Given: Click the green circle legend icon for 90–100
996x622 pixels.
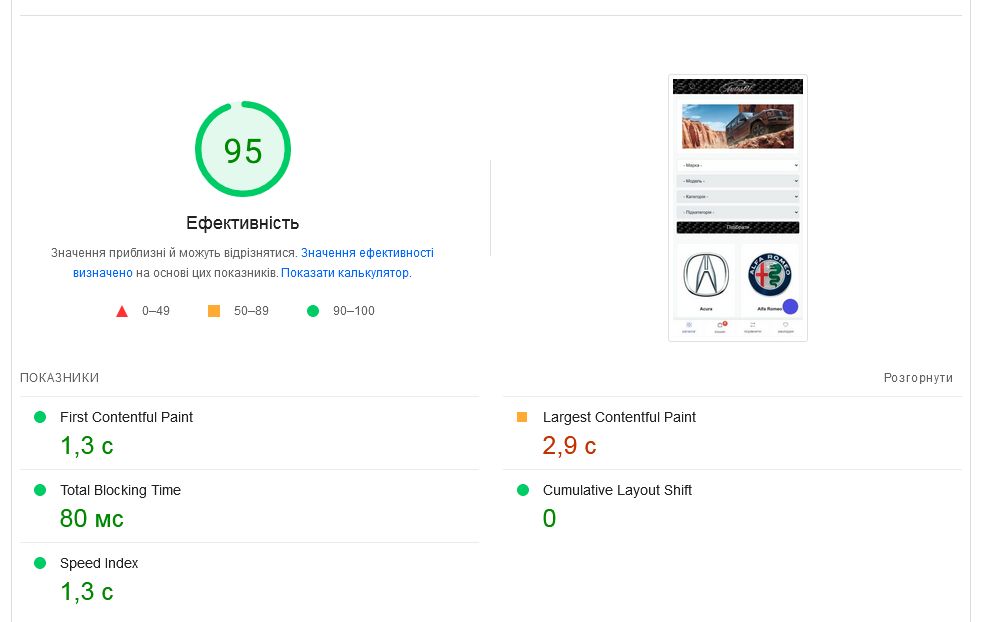Looking at the screenshot, I should (313, 311).
